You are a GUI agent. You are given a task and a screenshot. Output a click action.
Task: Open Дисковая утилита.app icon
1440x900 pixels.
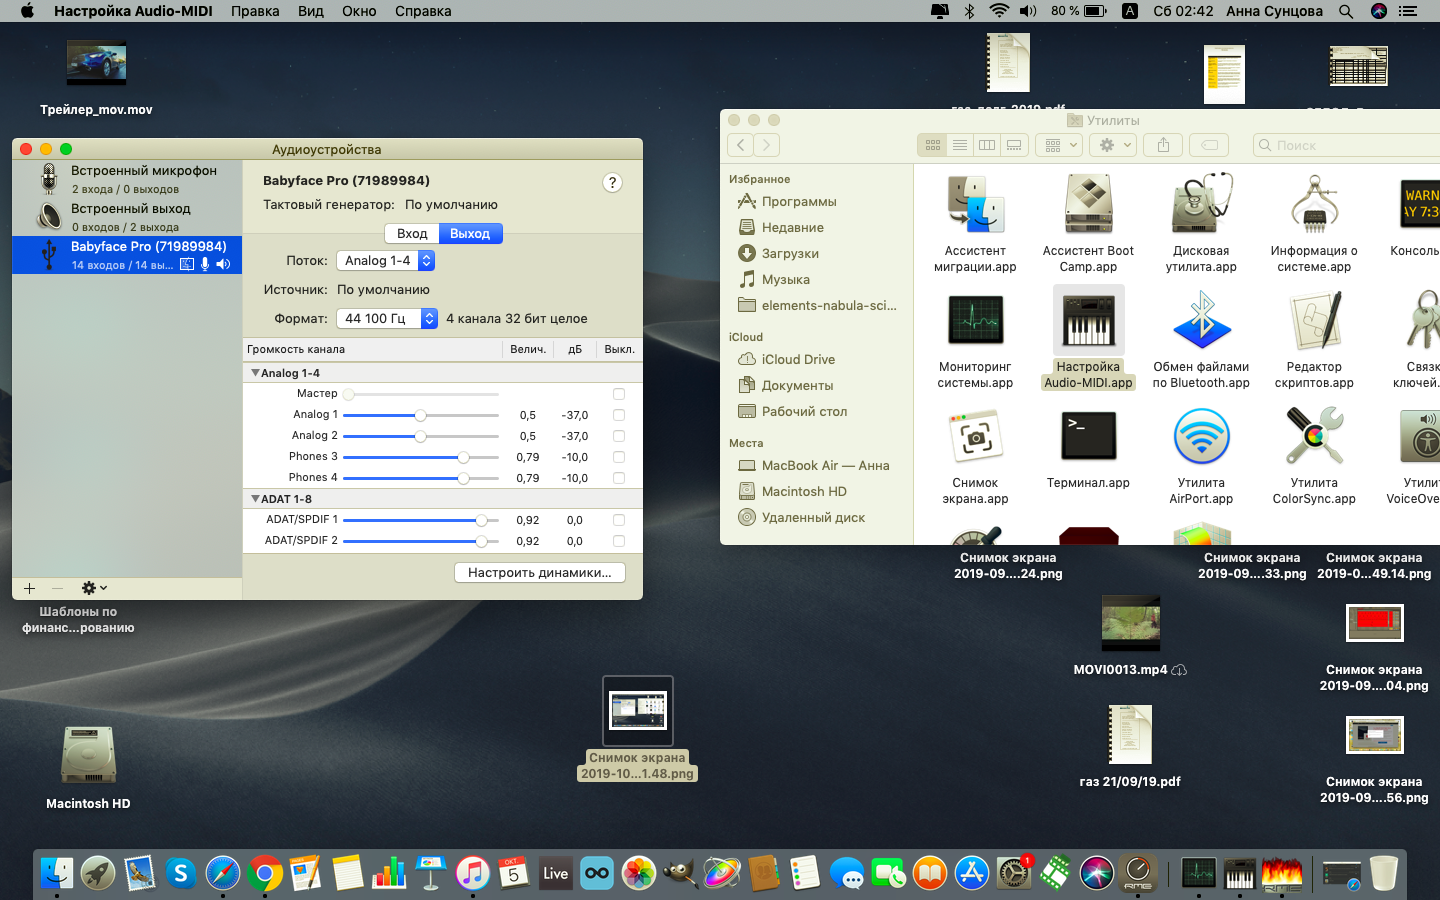[1201, 205]
